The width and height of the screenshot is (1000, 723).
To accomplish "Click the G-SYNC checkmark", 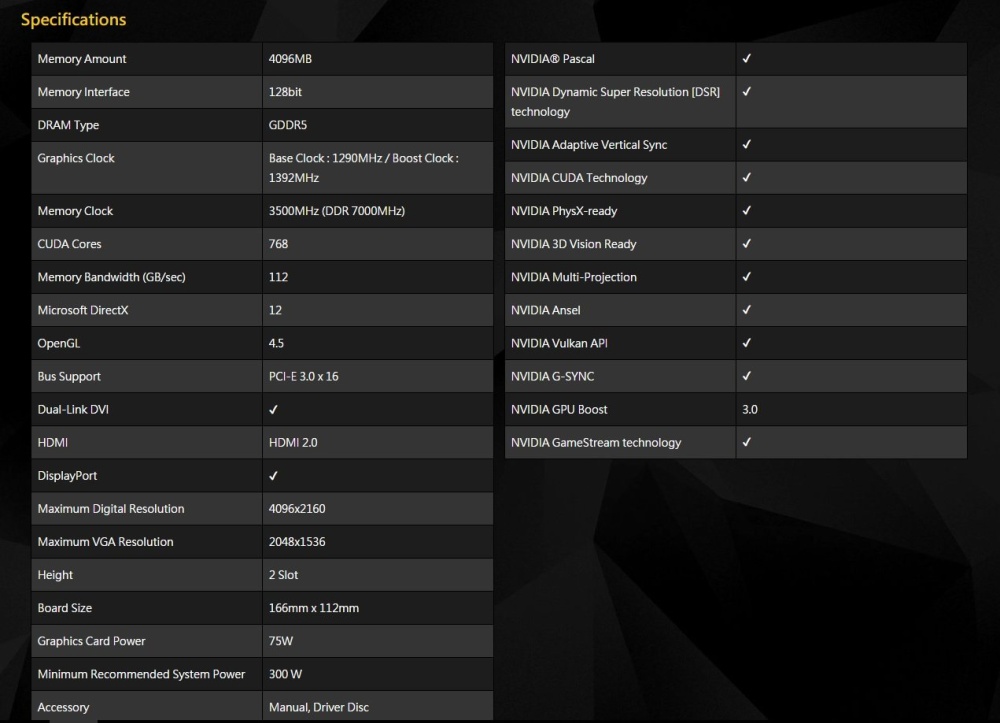I will click(x=746, y=377).
